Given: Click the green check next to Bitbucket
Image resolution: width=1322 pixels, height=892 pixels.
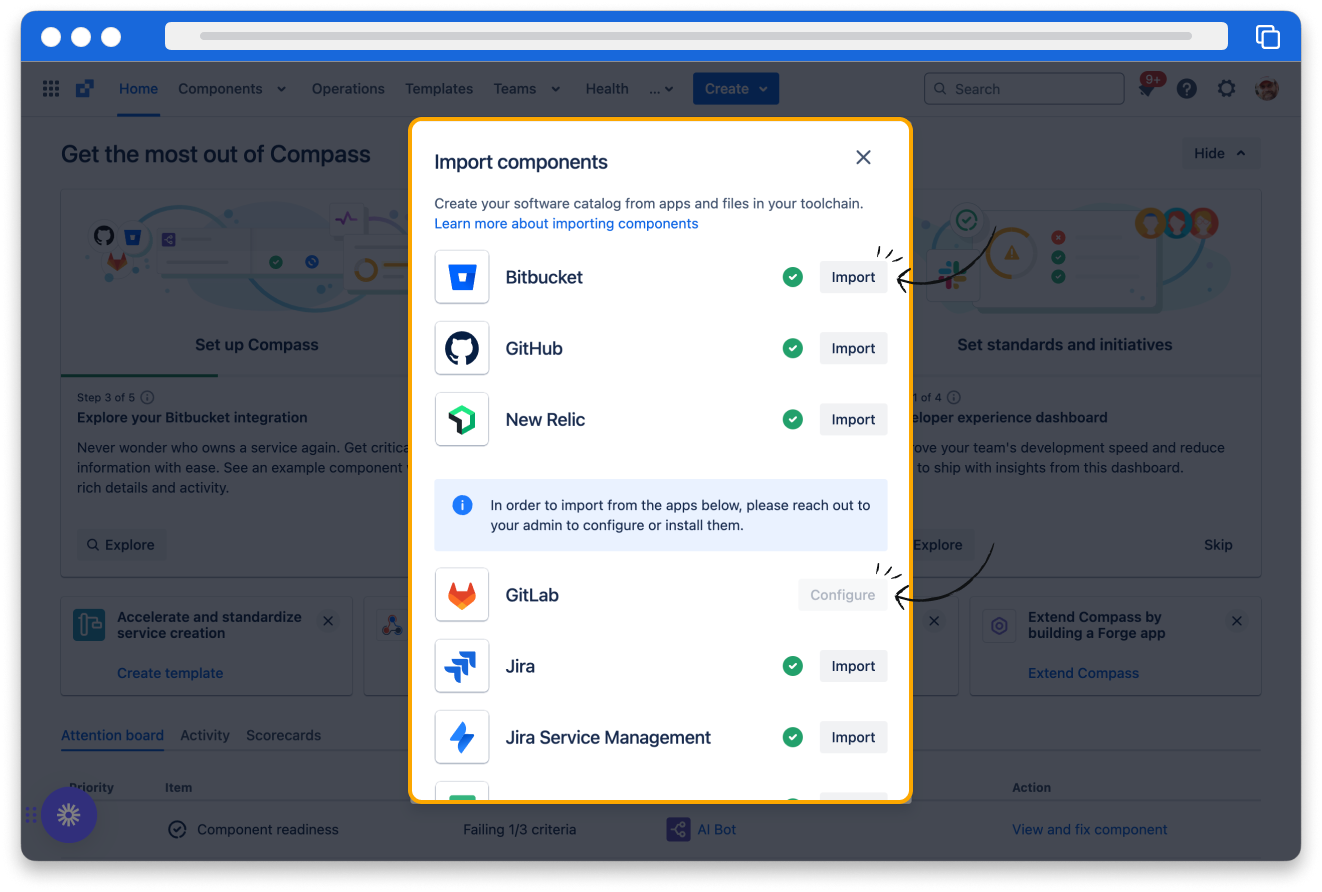Looking at the screenshot, I should [793, 277].
